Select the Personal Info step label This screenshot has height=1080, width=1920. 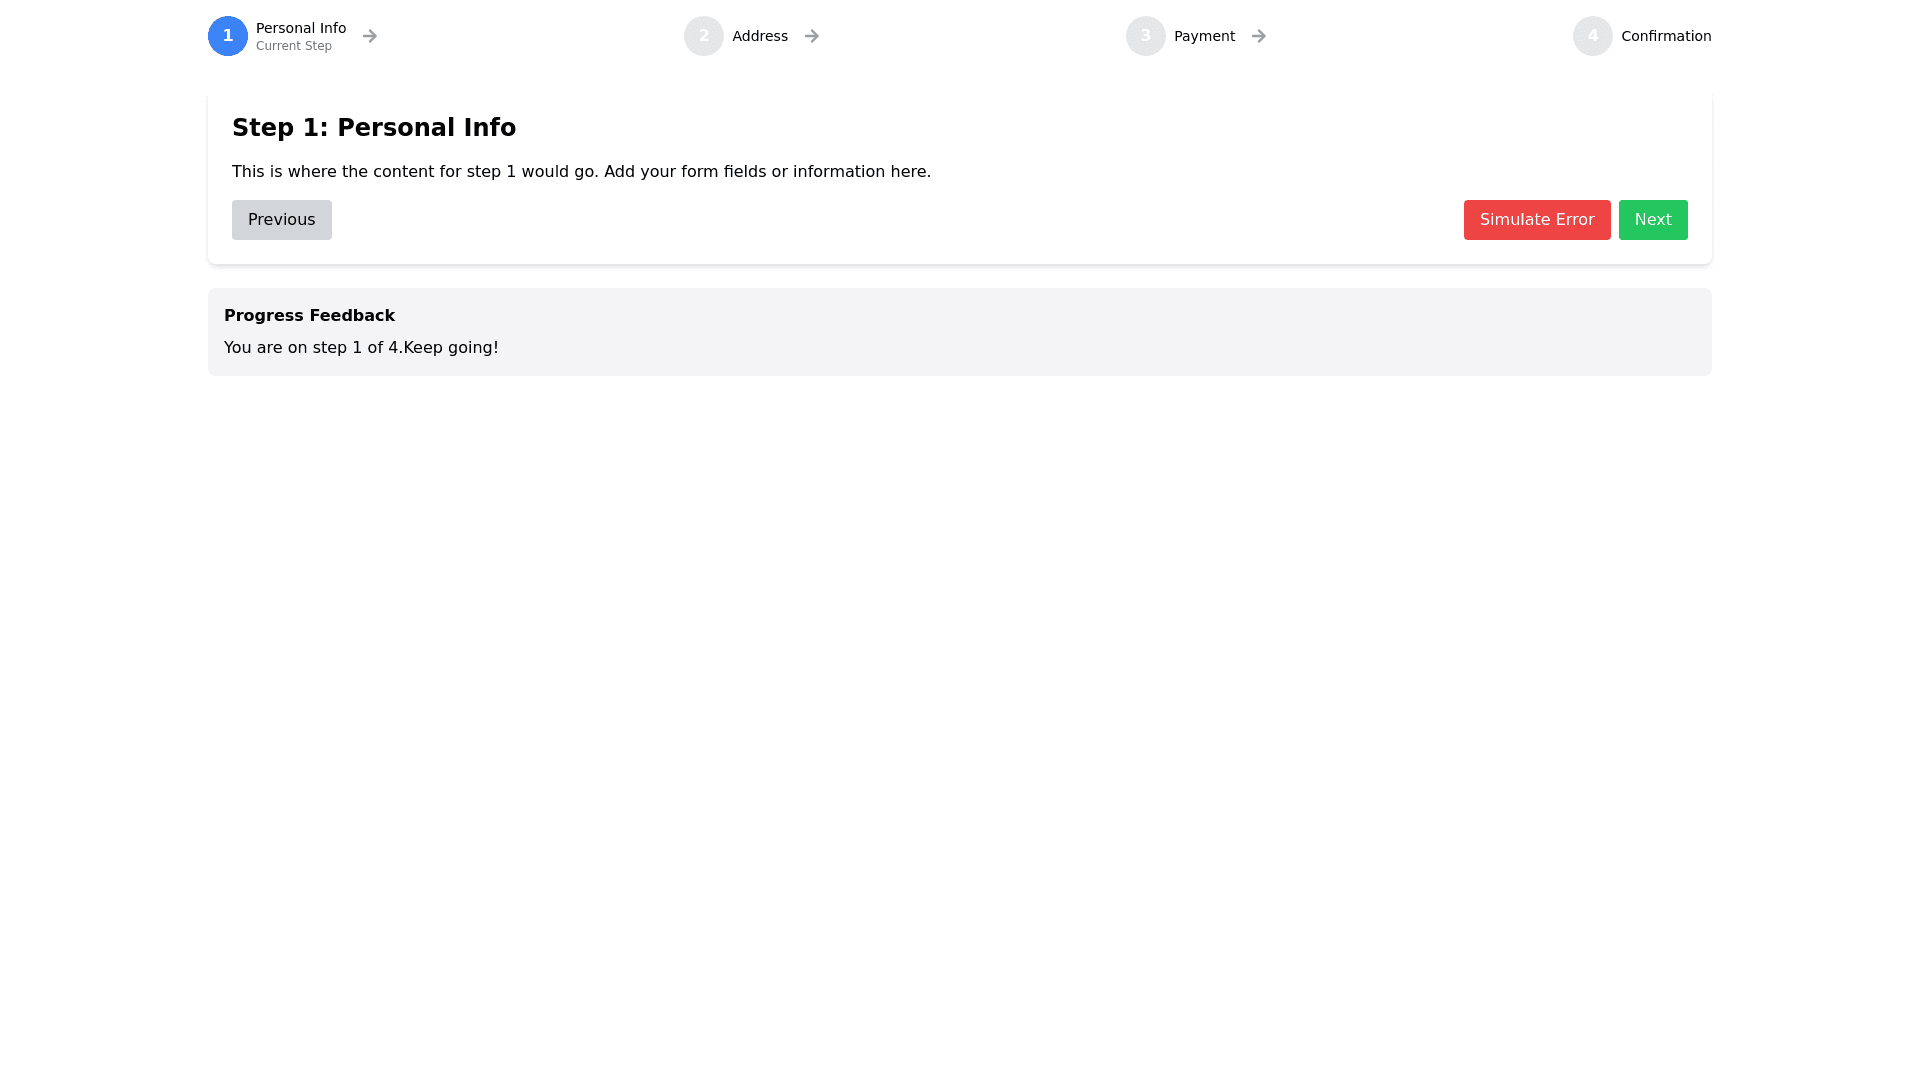[x=301, y=28]
